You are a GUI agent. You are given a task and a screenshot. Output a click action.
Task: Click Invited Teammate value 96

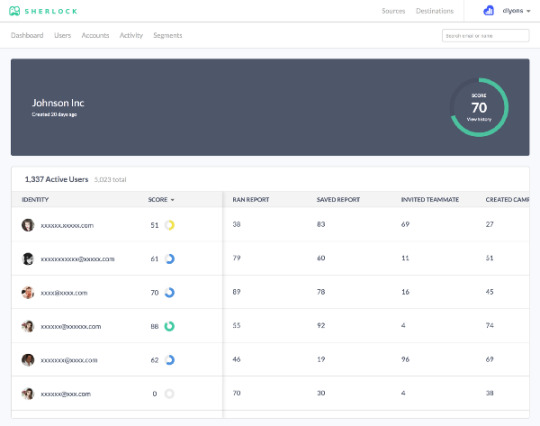point(405,359)
